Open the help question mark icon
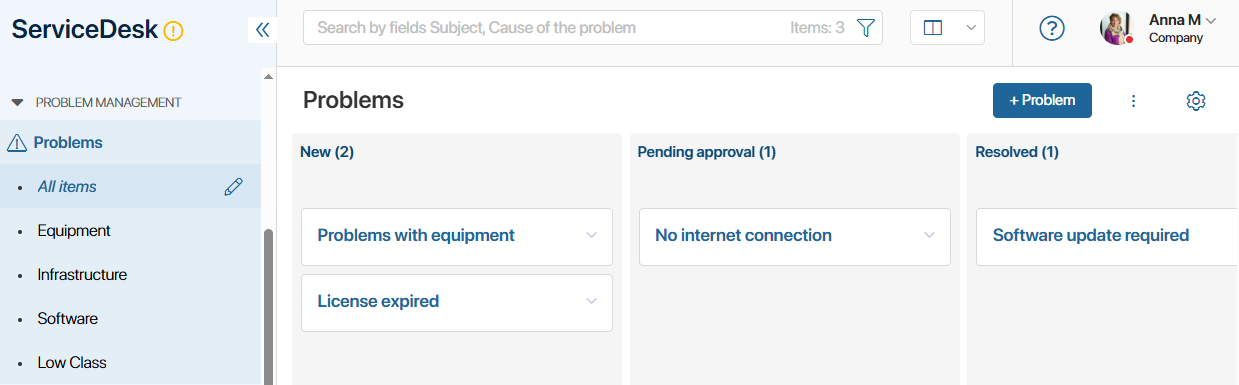Viewport: 1239px width, 385px height. 1052,29
